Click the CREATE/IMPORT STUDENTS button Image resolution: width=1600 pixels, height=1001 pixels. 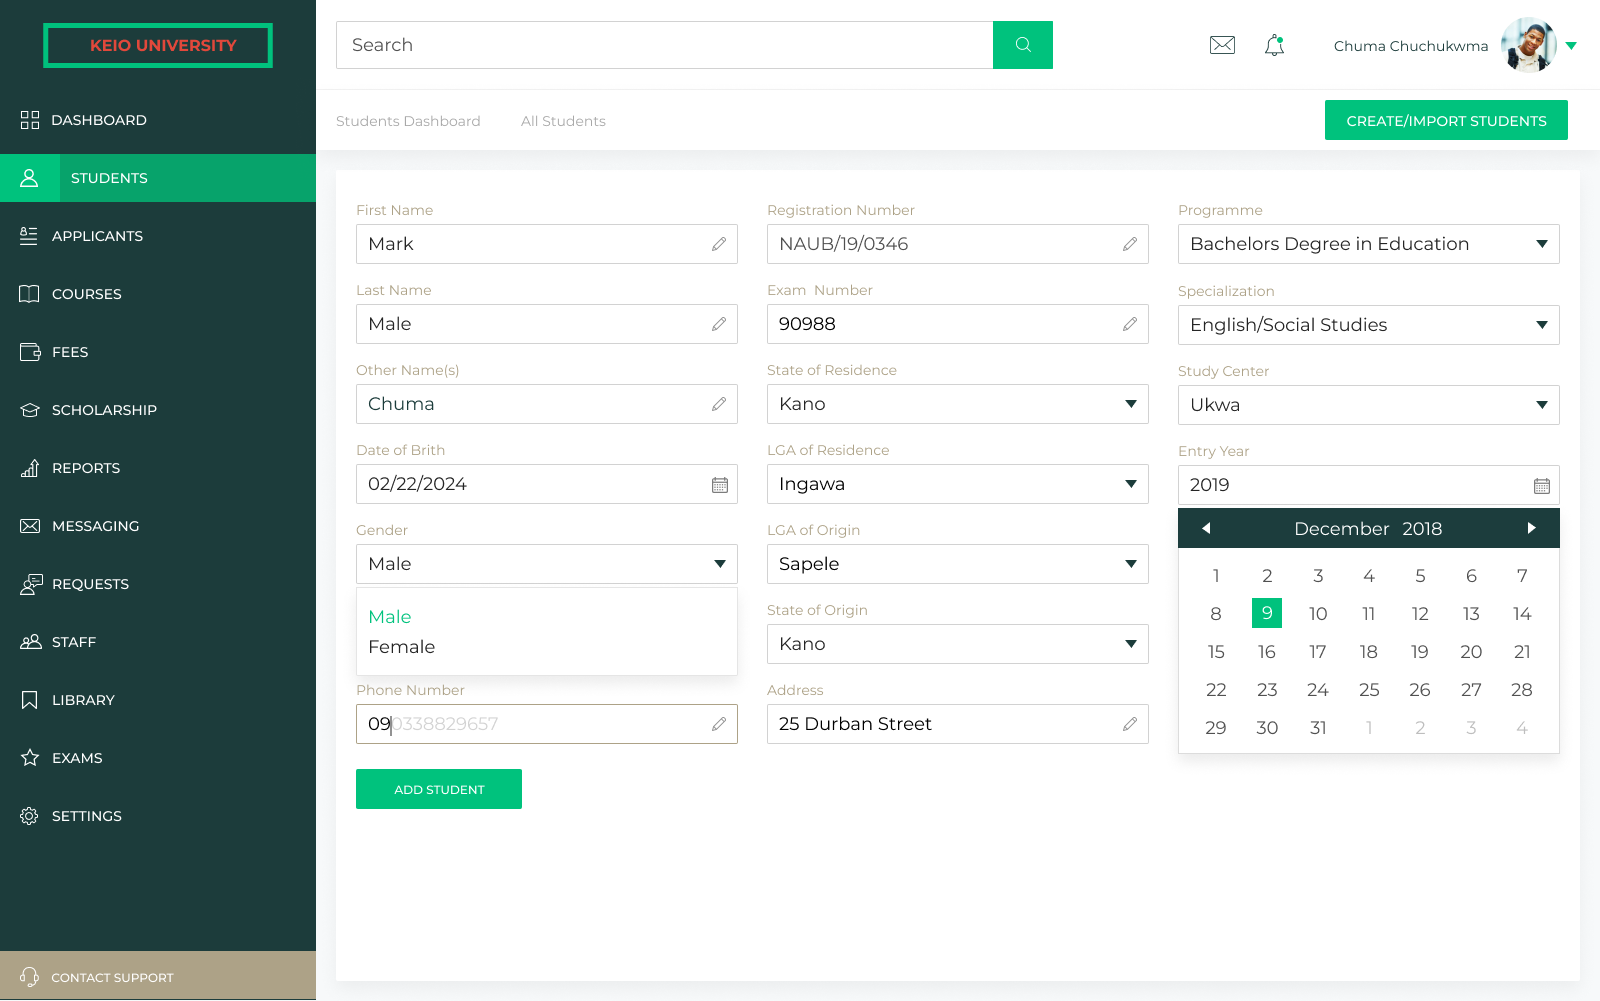[x=1446, y=120]
